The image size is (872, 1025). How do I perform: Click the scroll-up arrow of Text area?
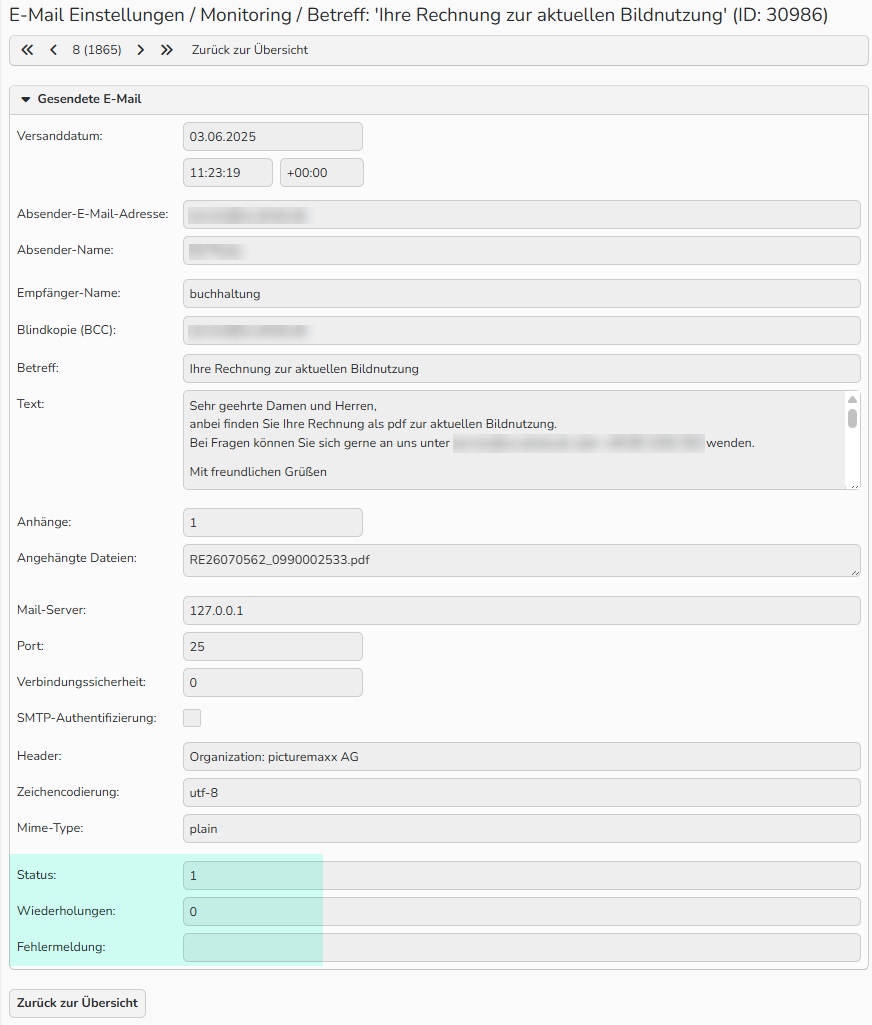tap(852, 399)
